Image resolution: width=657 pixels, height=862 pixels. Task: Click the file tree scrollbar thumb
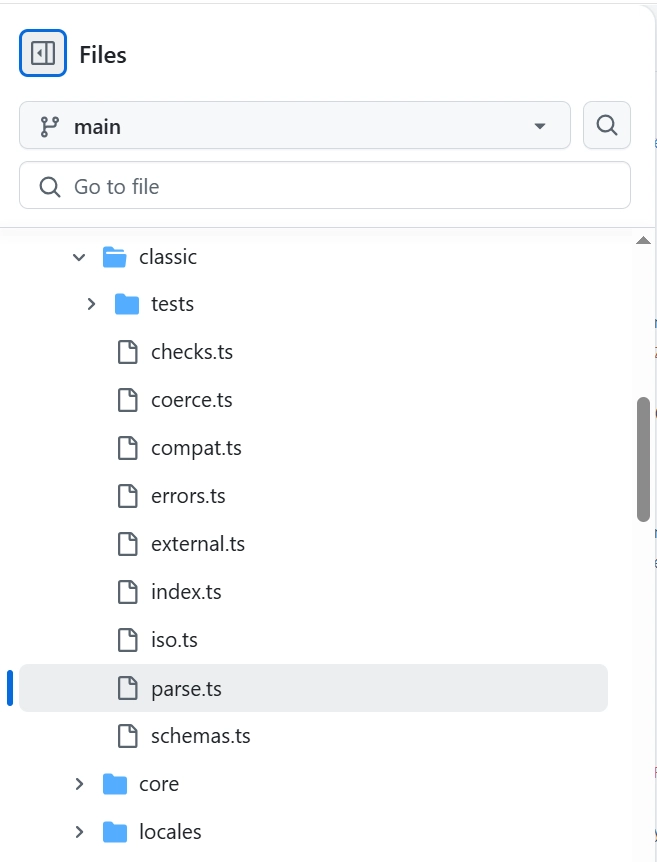coord(643,459)
